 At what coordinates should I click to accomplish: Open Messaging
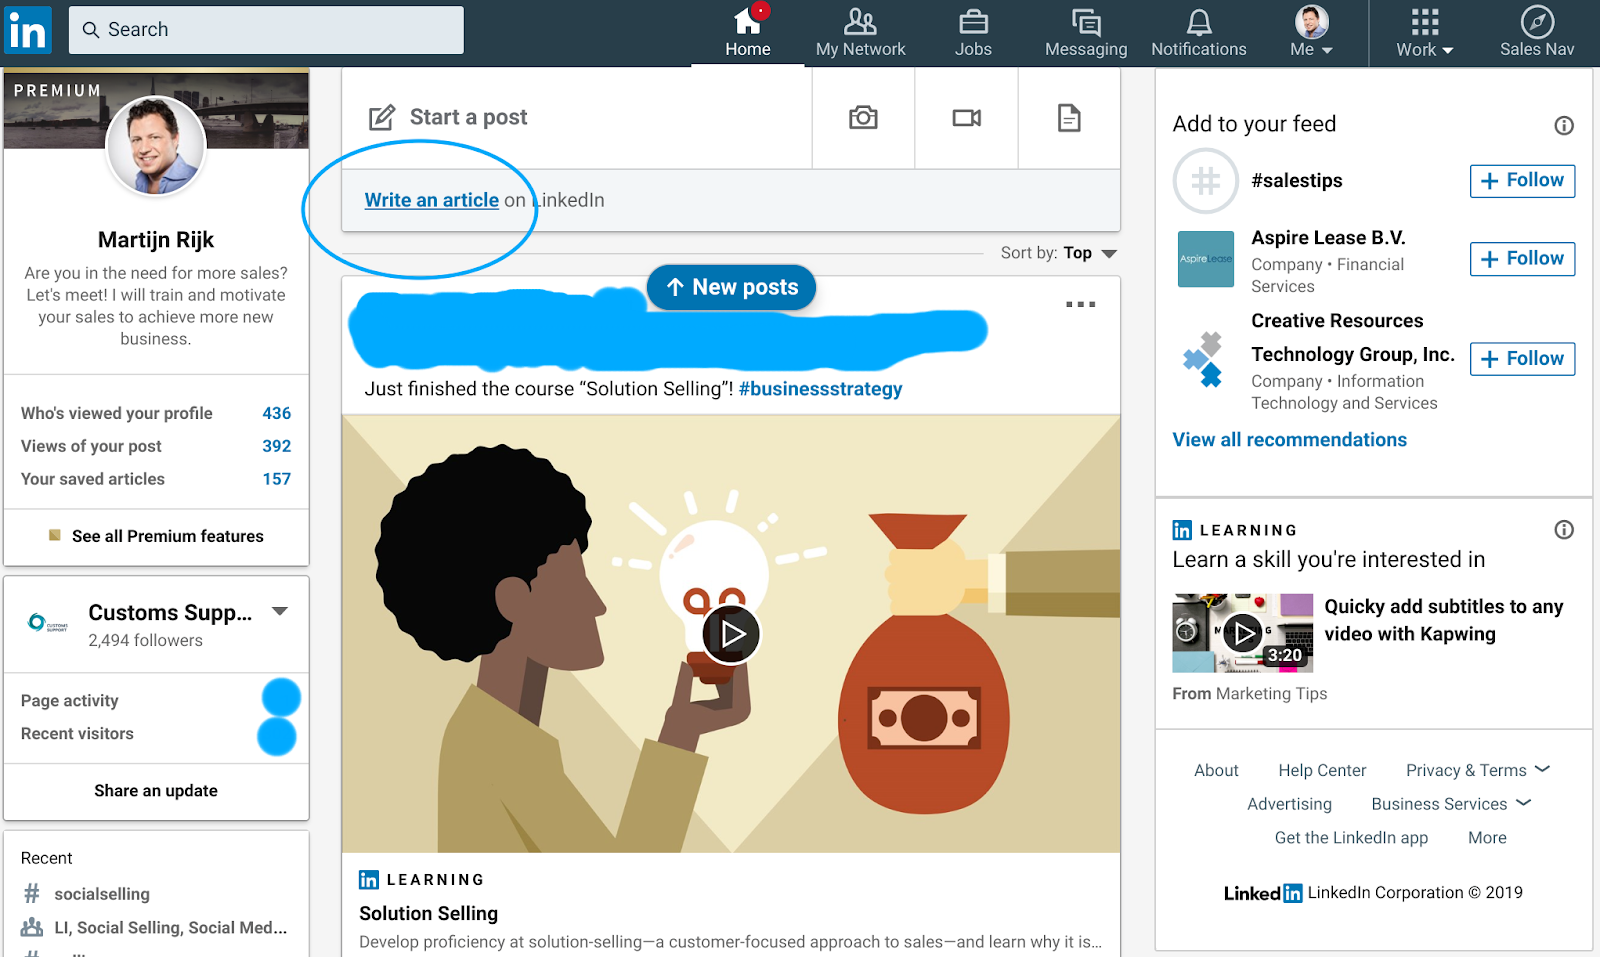(x=1086, y=33)
